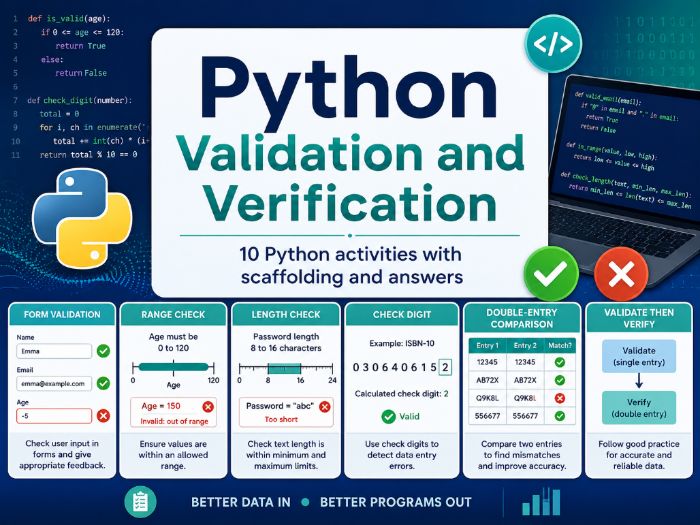
Task: Click 'Calculated check digit: 2' text
Action: coord(401,394)
